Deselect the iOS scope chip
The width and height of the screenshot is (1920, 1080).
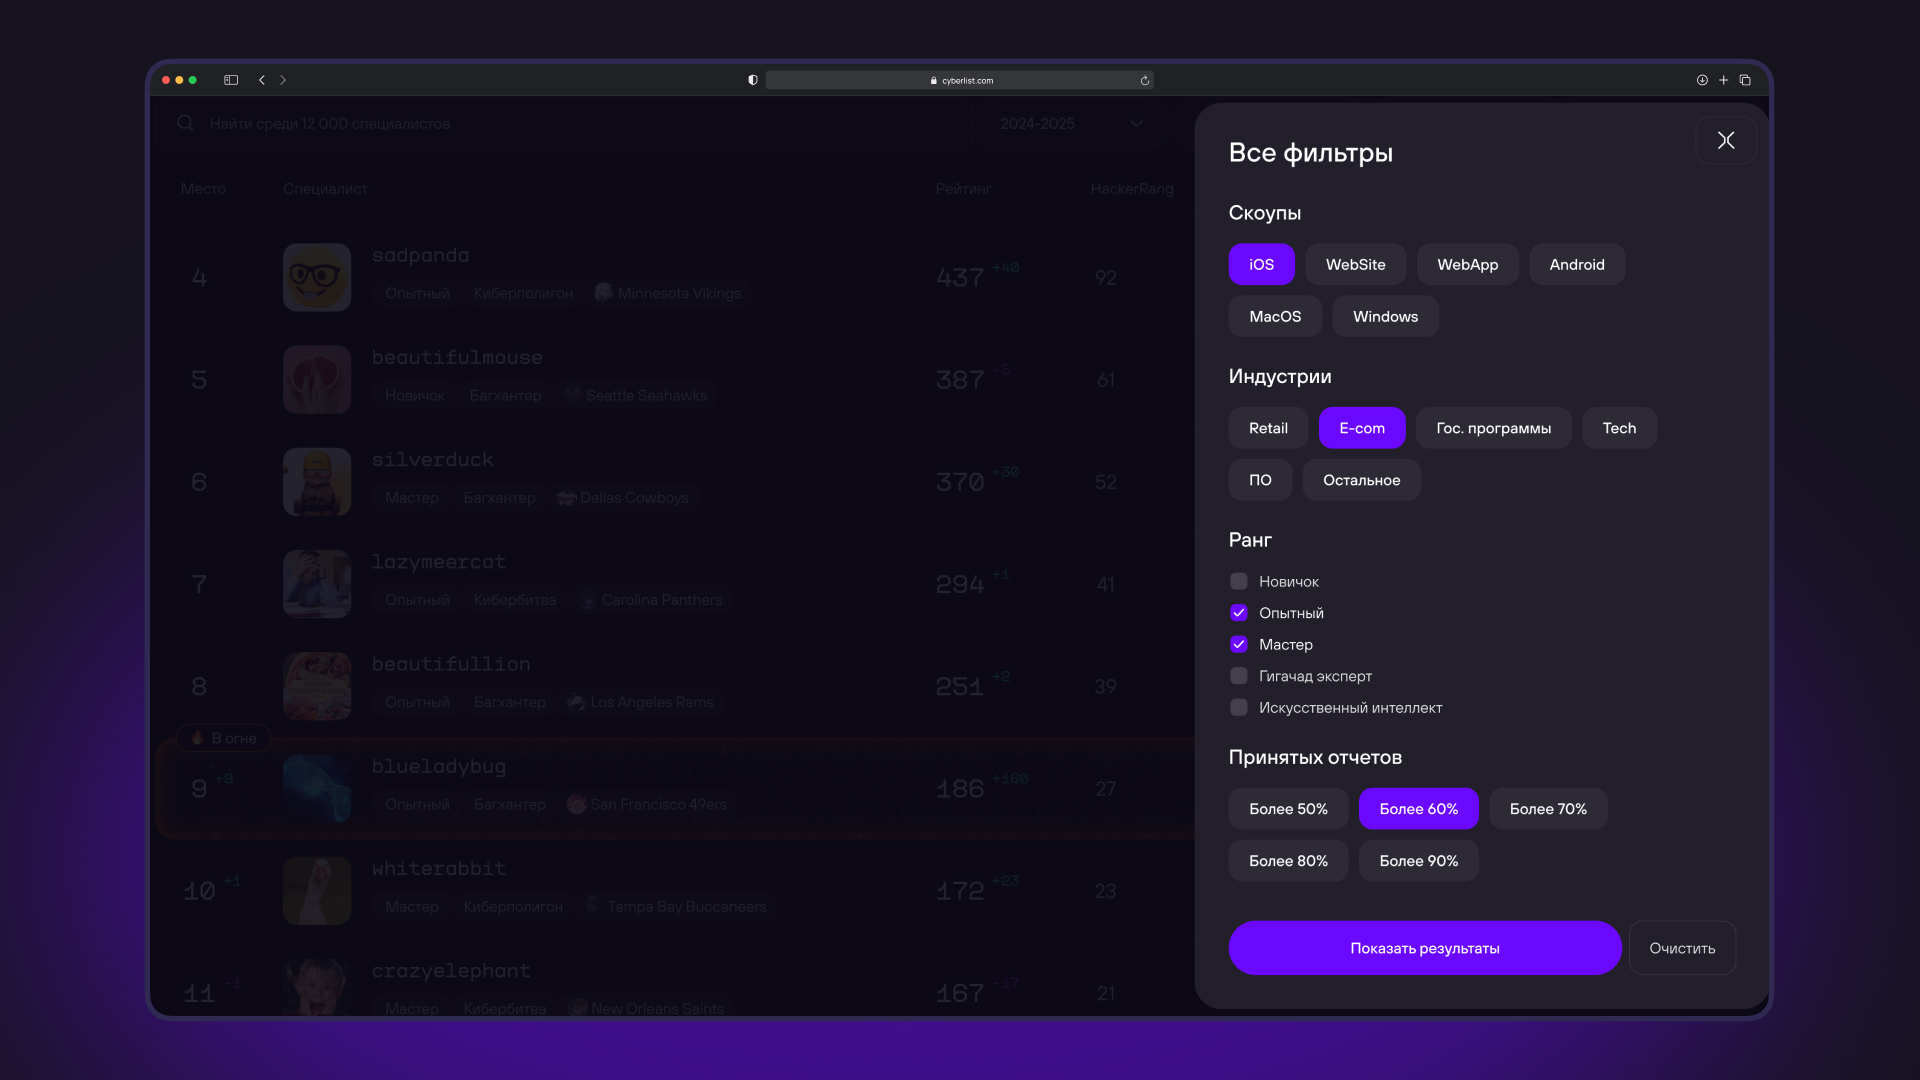tap(1261, 265)
